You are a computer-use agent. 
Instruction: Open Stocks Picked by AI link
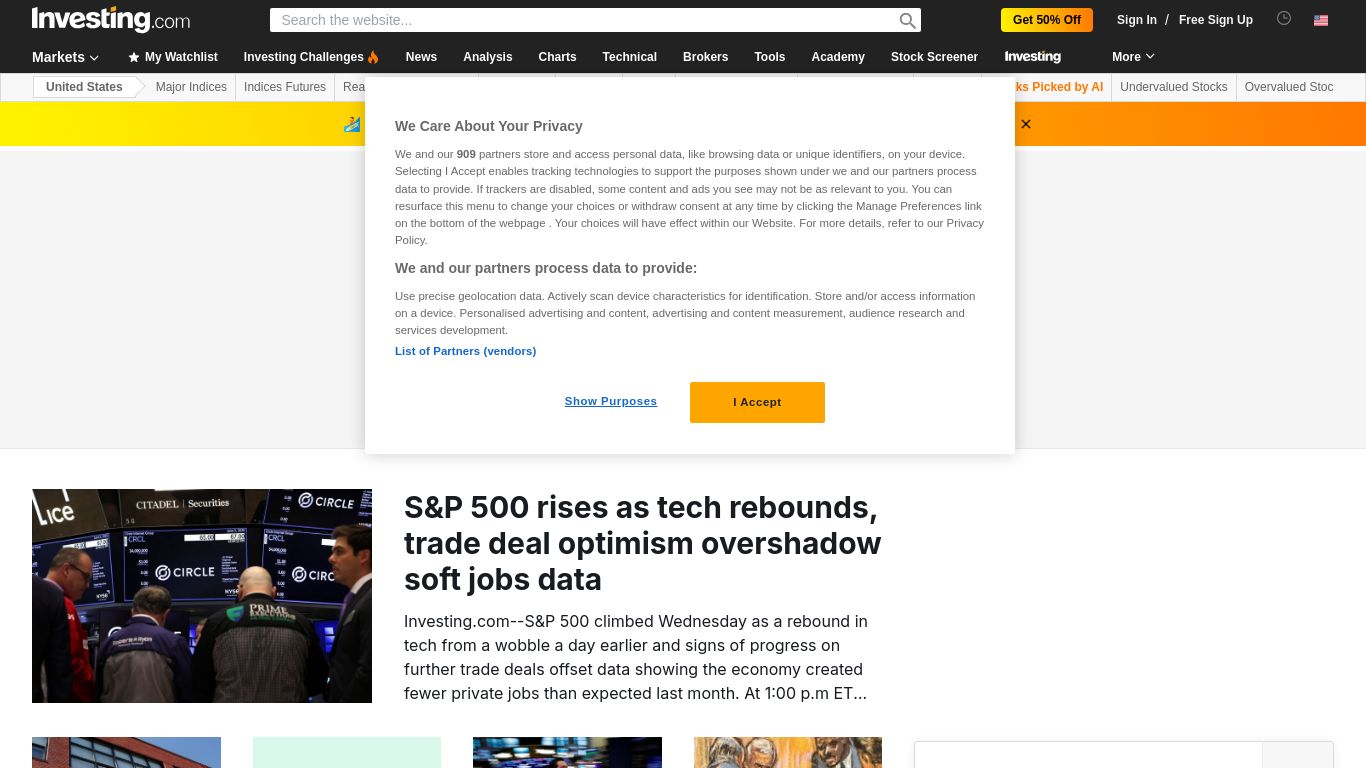tap(1058, 87)
